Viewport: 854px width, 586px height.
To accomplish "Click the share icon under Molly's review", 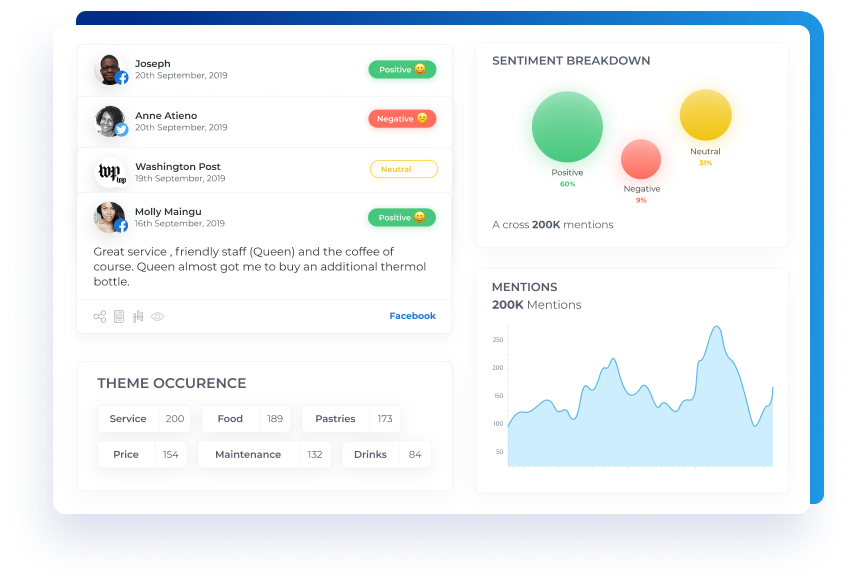I will [100, 317].
